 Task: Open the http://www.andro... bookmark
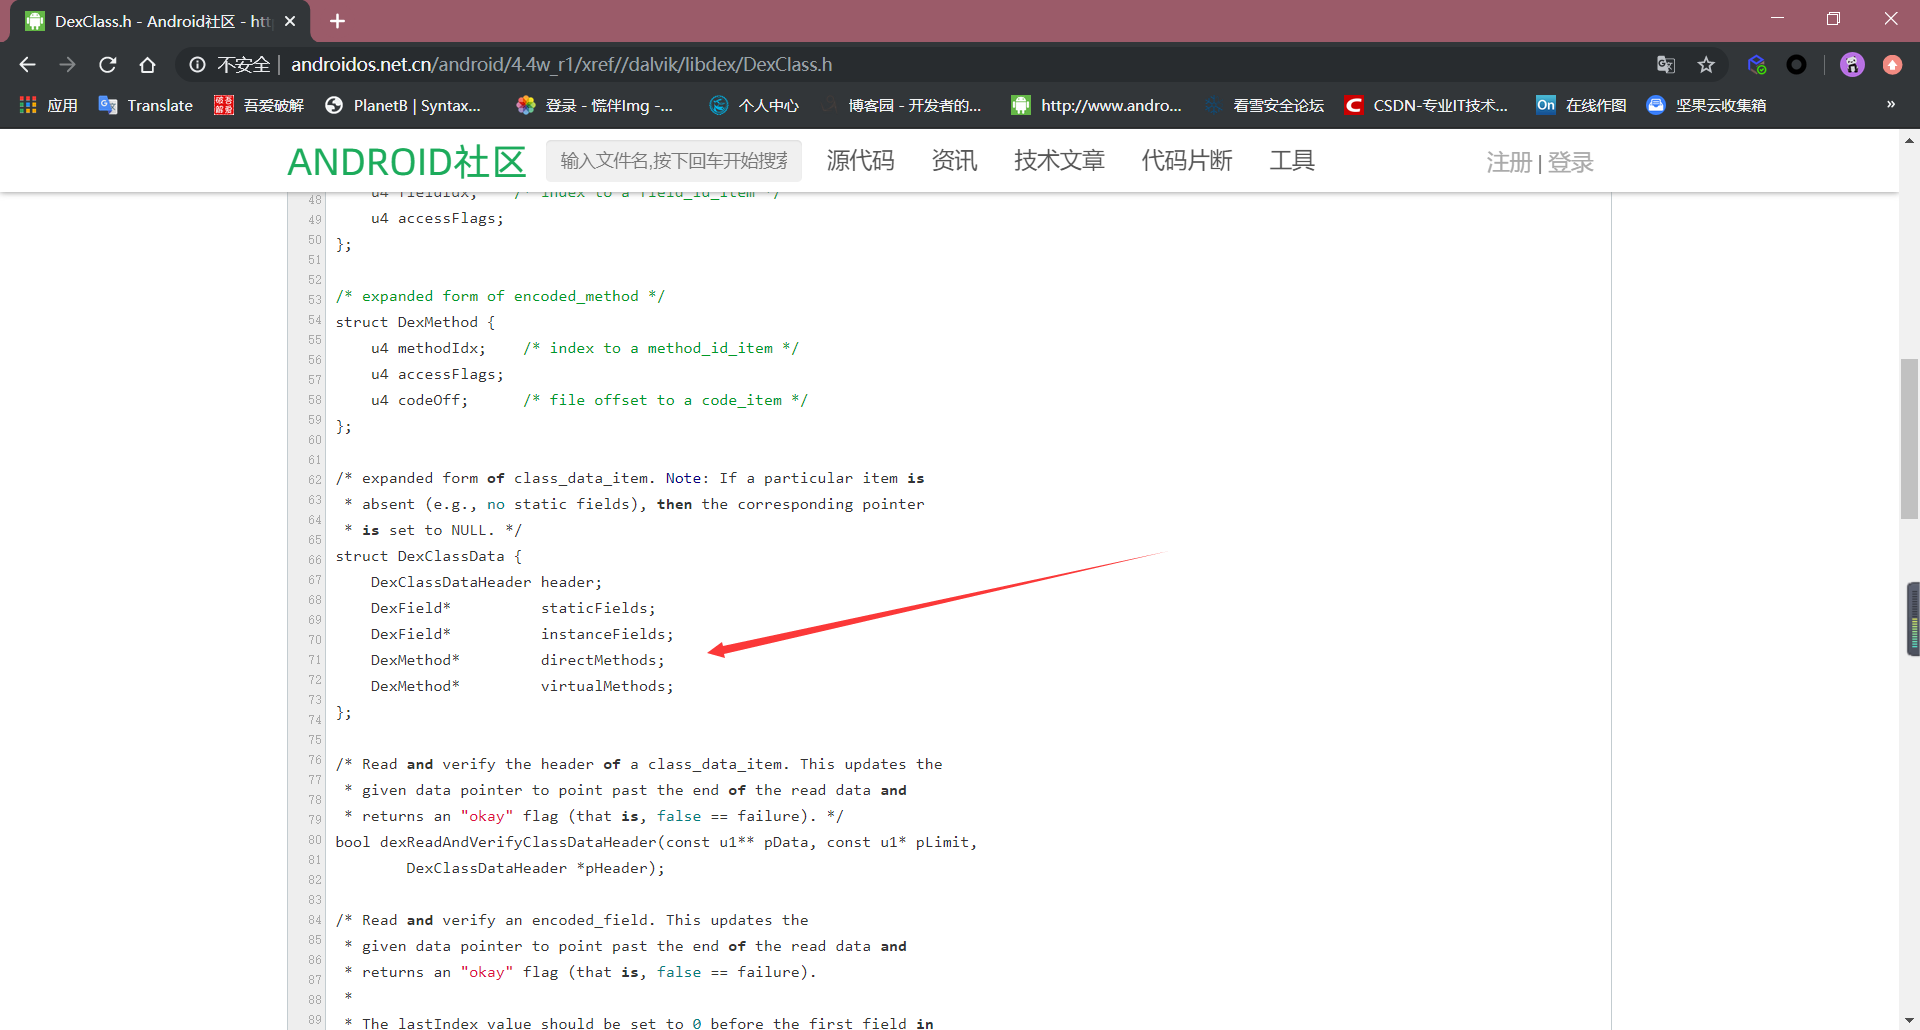click(x=1097, y=105)
